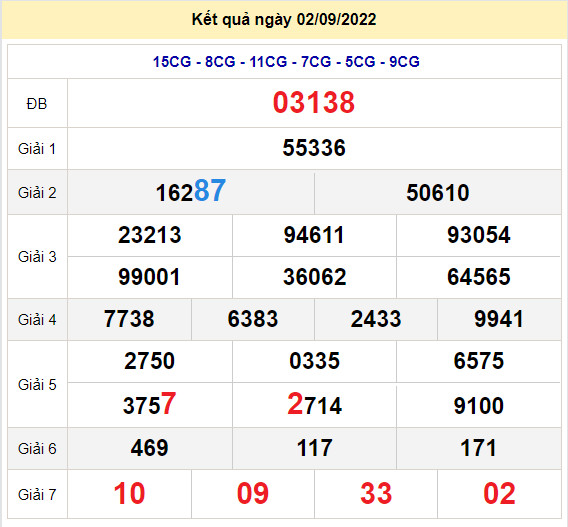Click the Giải 3 number 36062
The image size is (568, 527).
point(314,277)
